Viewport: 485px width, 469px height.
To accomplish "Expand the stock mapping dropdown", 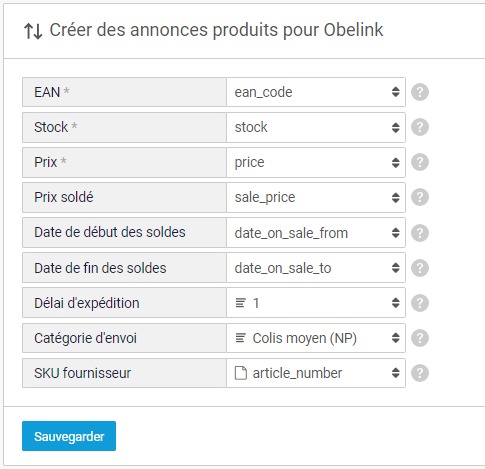I will point(316,127).
